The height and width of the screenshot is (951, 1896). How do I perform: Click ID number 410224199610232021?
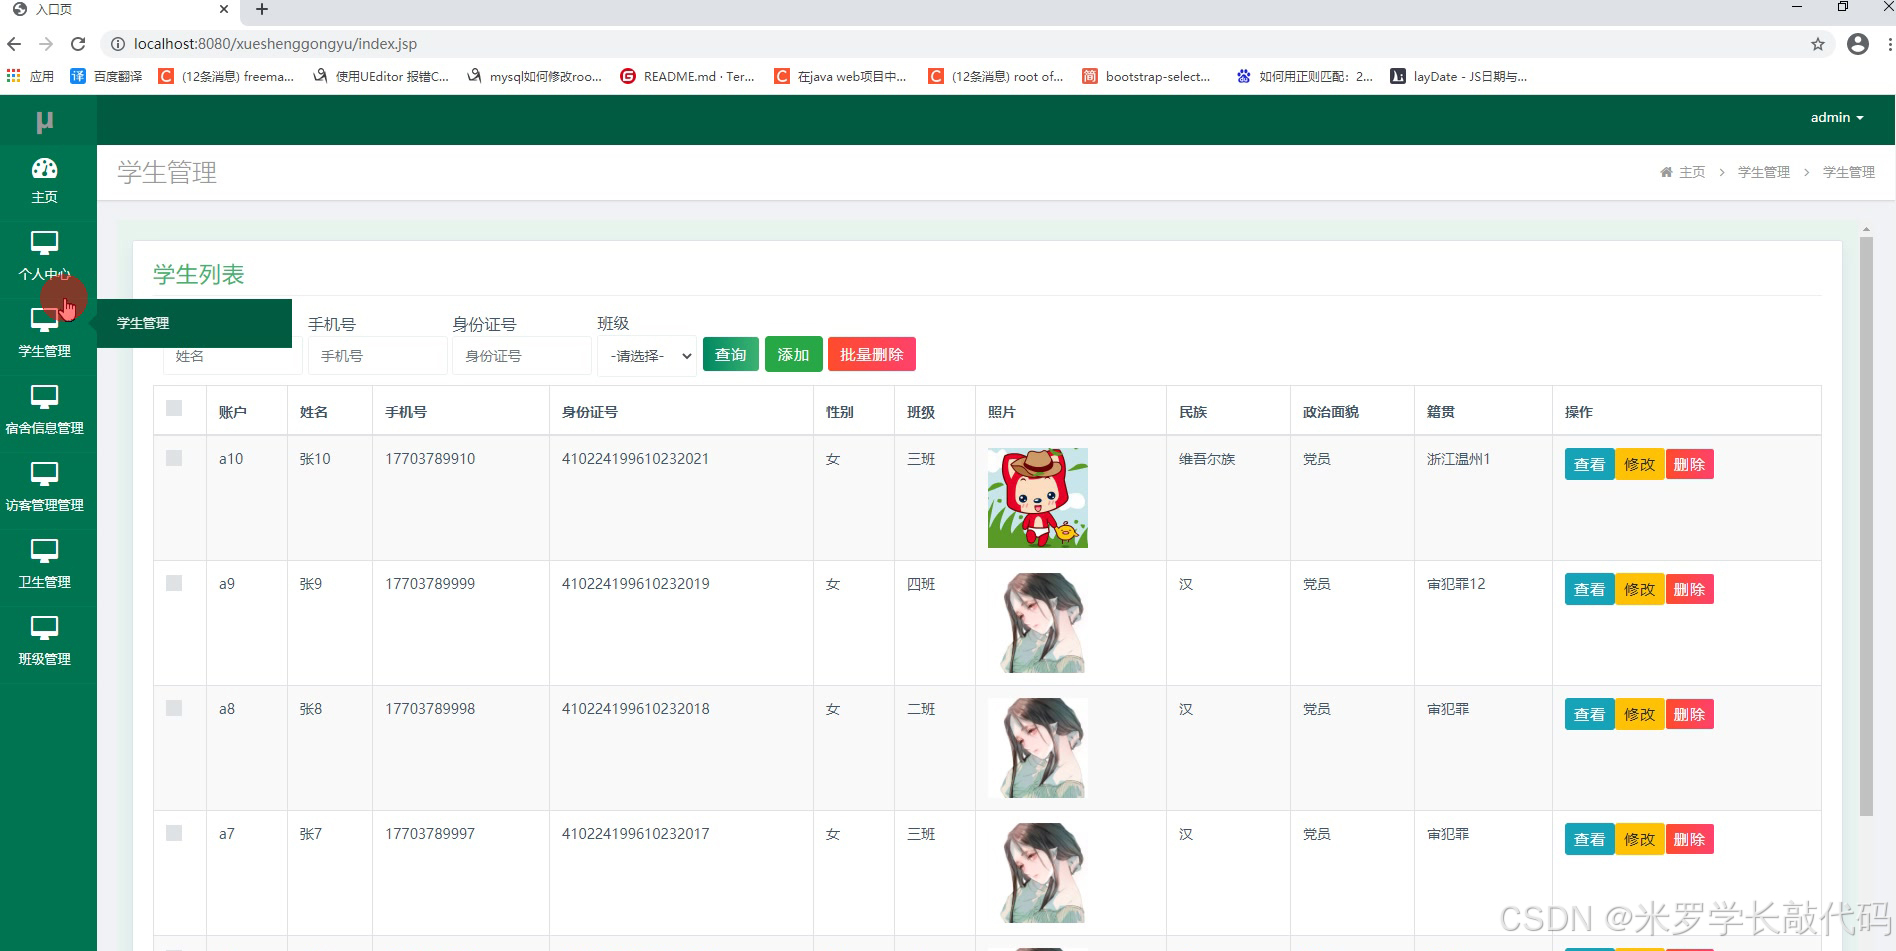point(635,459)
